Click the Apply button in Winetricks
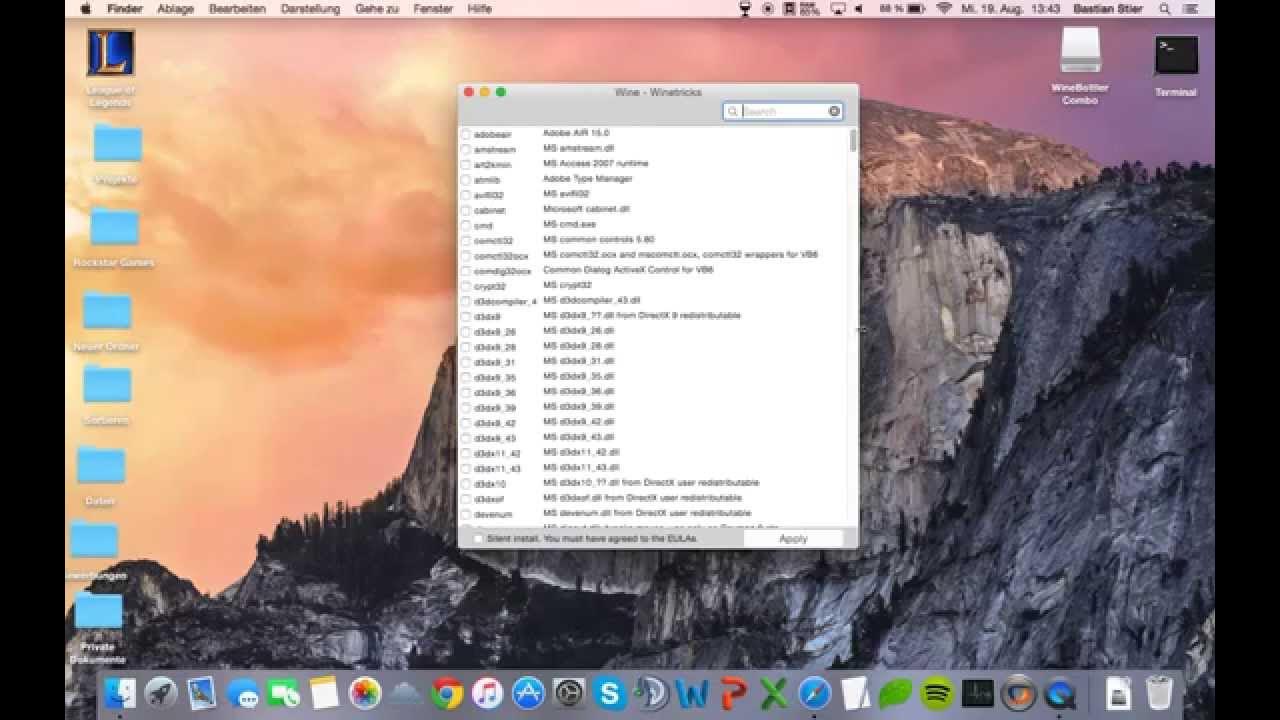The image size is (1280, 720). point(793,538)
